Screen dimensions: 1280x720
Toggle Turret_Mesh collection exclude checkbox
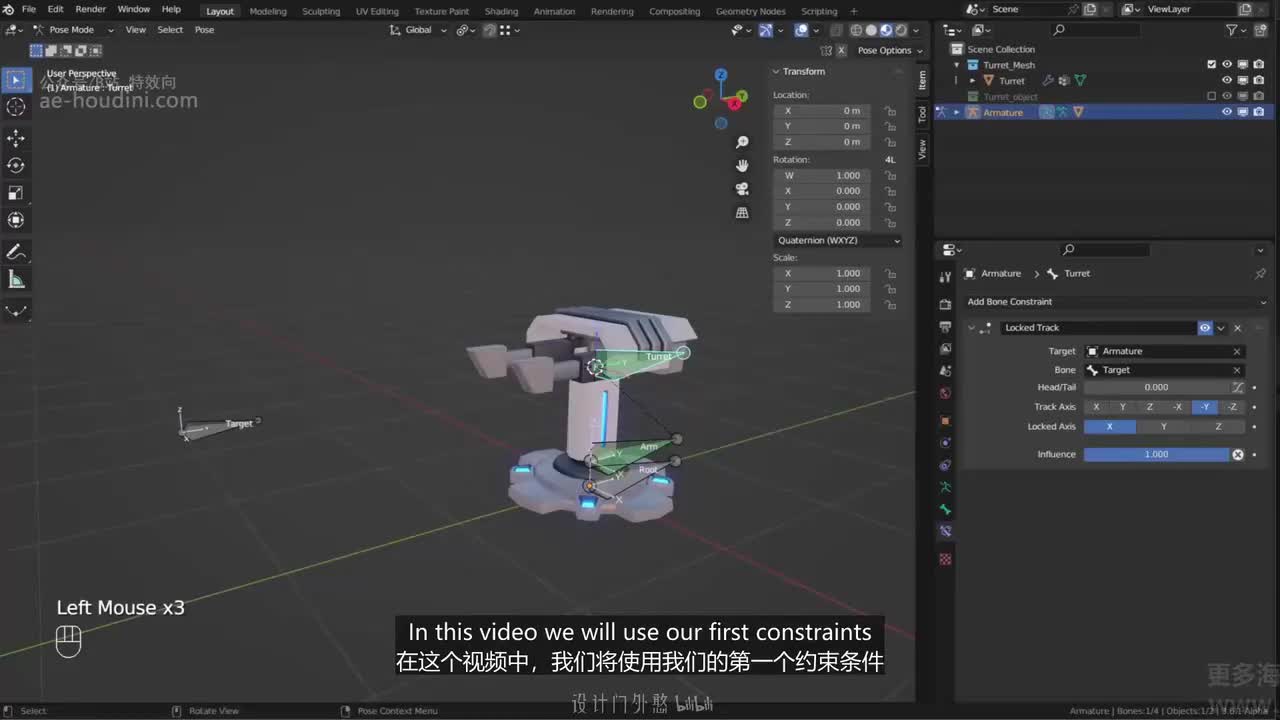point(1211,65)
